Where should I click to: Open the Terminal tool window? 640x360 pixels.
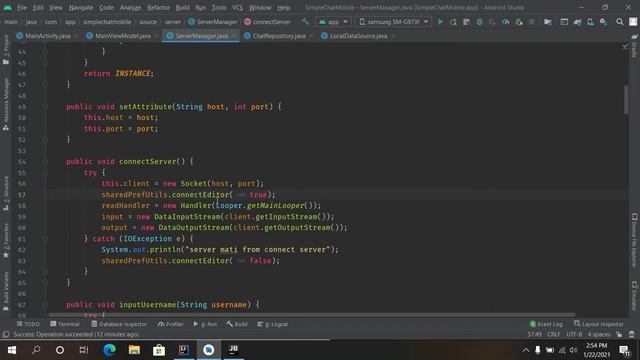64,324
